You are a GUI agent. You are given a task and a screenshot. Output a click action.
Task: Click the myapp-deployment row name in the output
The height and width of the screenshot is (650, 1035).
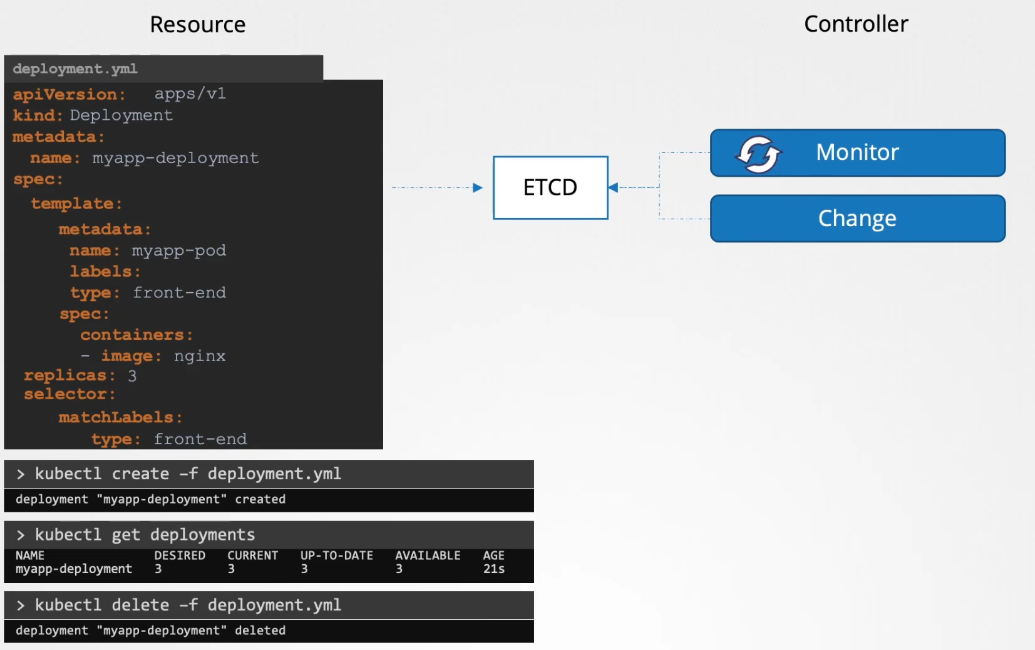pyautogui.click(x=74, y=569)
